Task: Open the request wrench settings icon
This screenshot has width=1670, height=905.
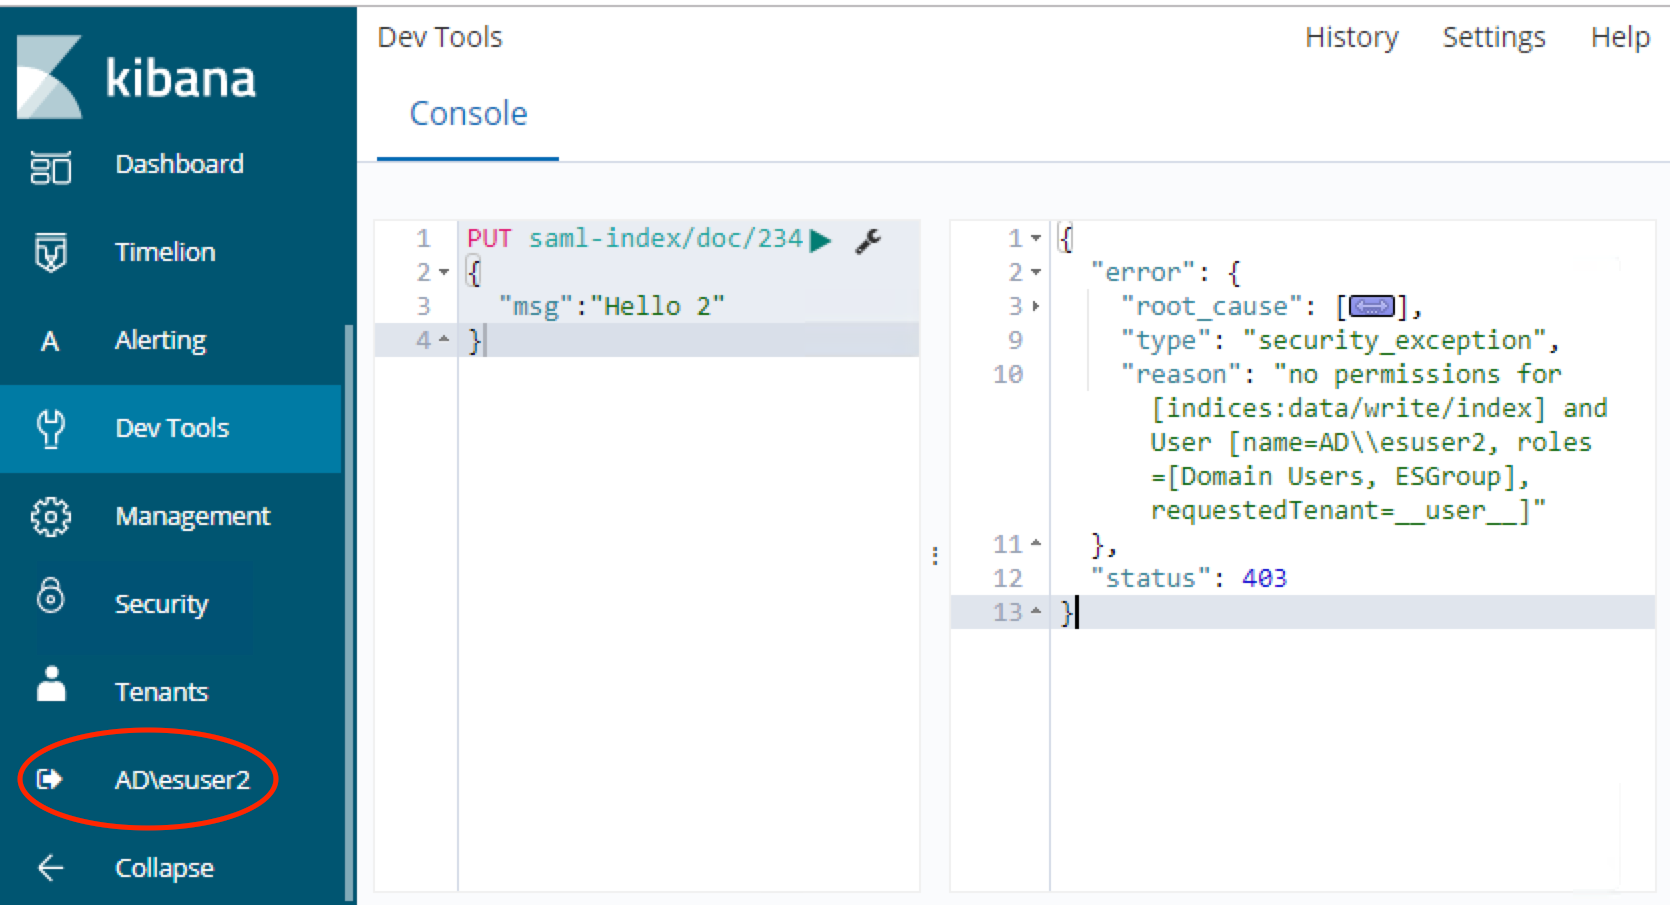Action: click(868, 240)
